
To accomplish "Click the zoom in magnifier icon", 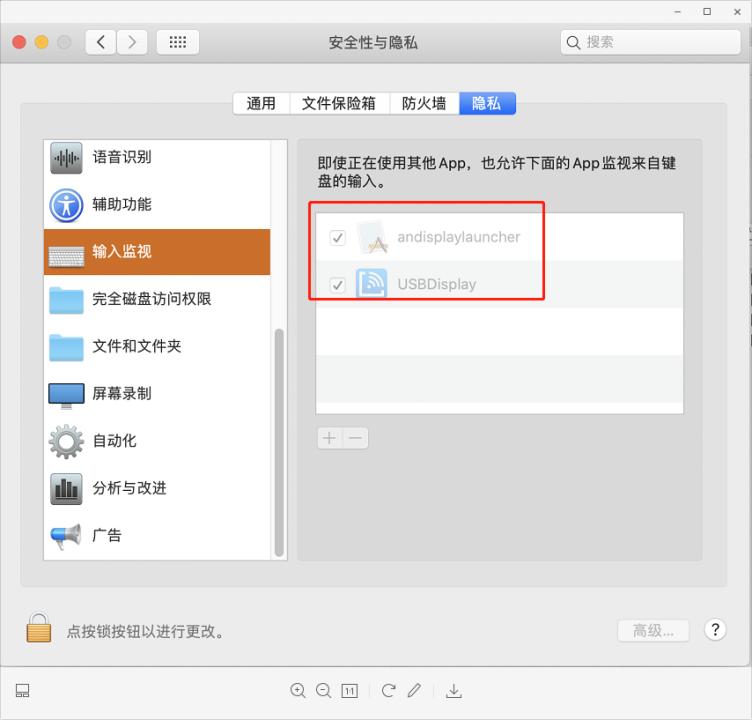I will (x=297, y=690).
